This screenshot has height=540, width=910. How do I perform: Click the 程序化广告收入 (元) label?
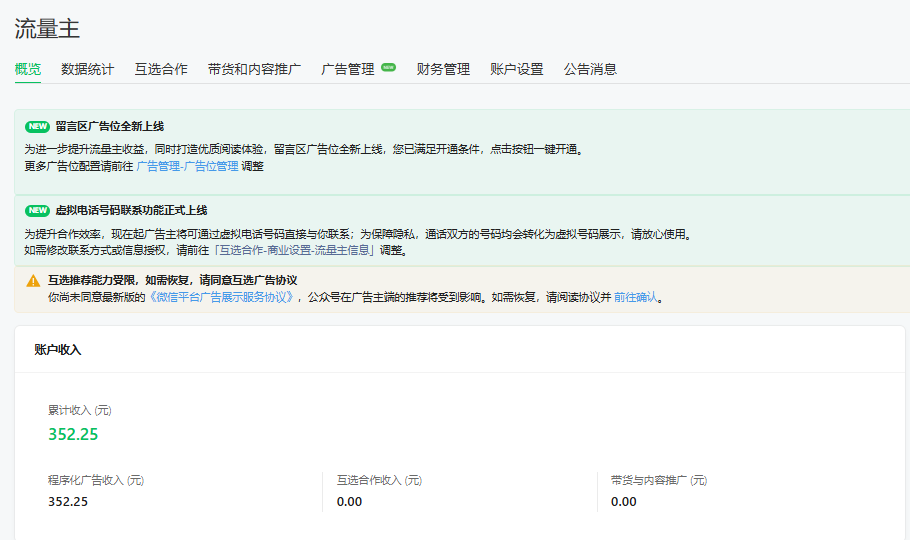96,480
